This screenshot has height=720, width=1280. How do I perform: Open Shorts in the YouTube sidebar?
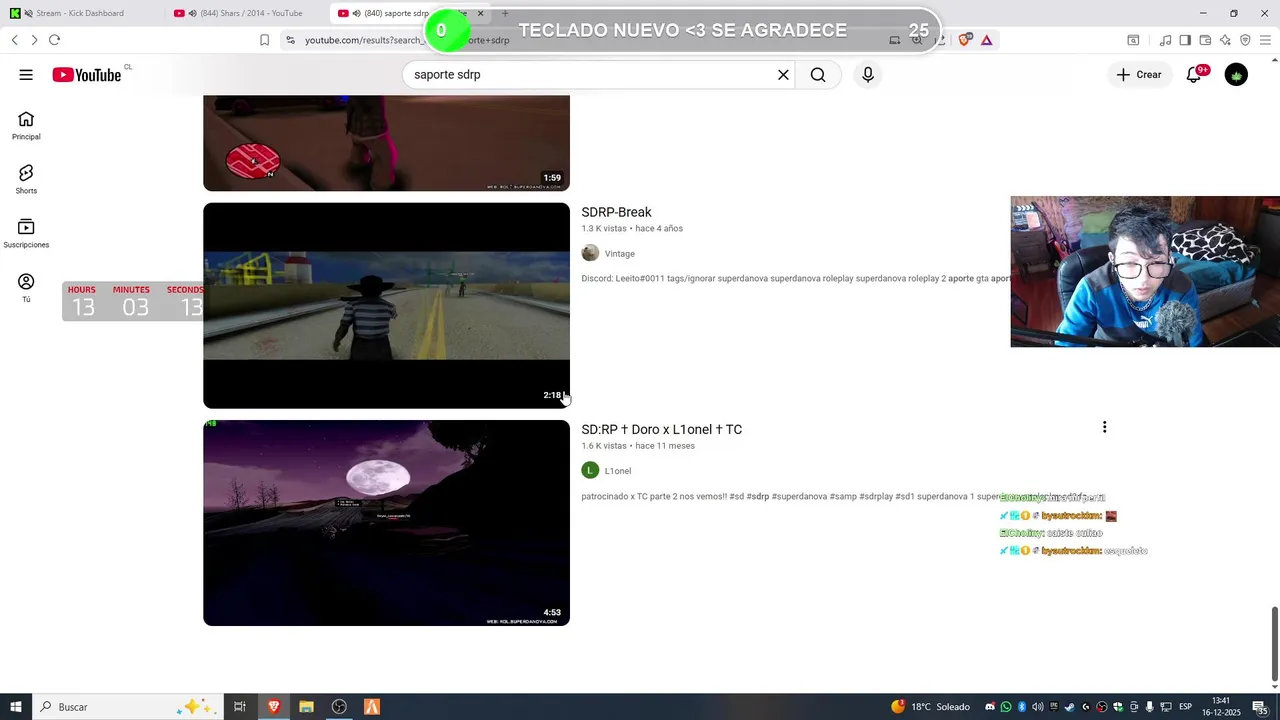pyautogui.click(x=26, y=179)
